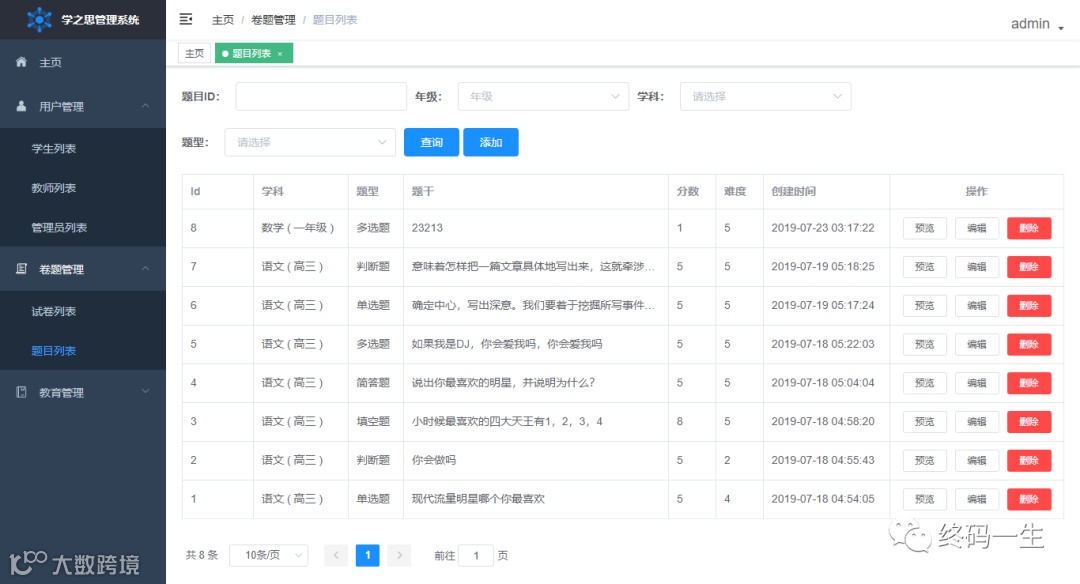Click the 学之思管理系统 logo icon
This screenshot has height=584, width=1080.
39,19
